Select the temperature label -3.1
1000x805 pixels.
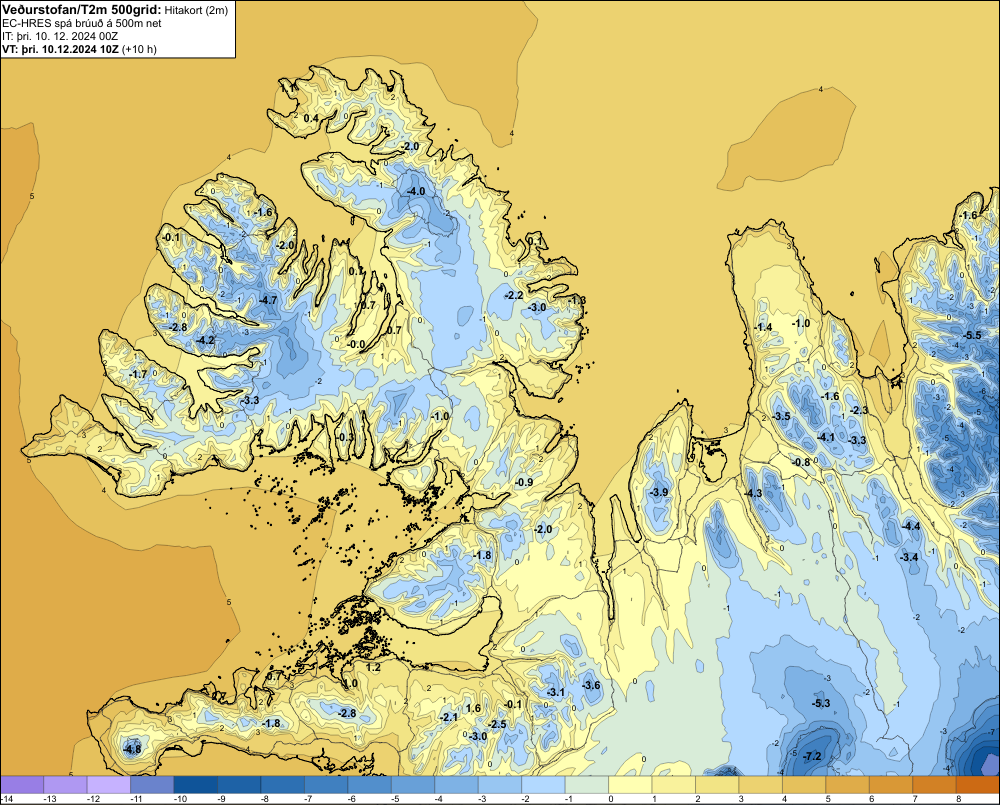tap(555, 692)
